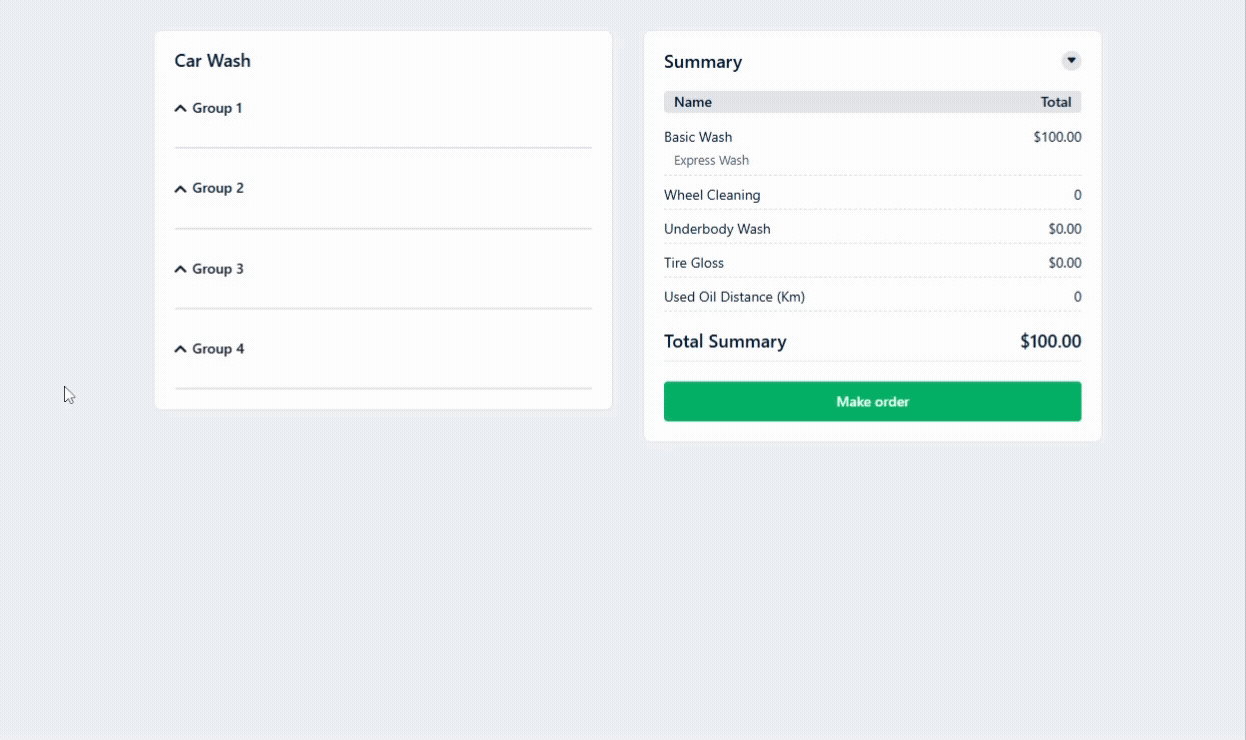Click the chevron icon beside Group 4
This screenshot has width=1246, height=740.
click(181, 349)
